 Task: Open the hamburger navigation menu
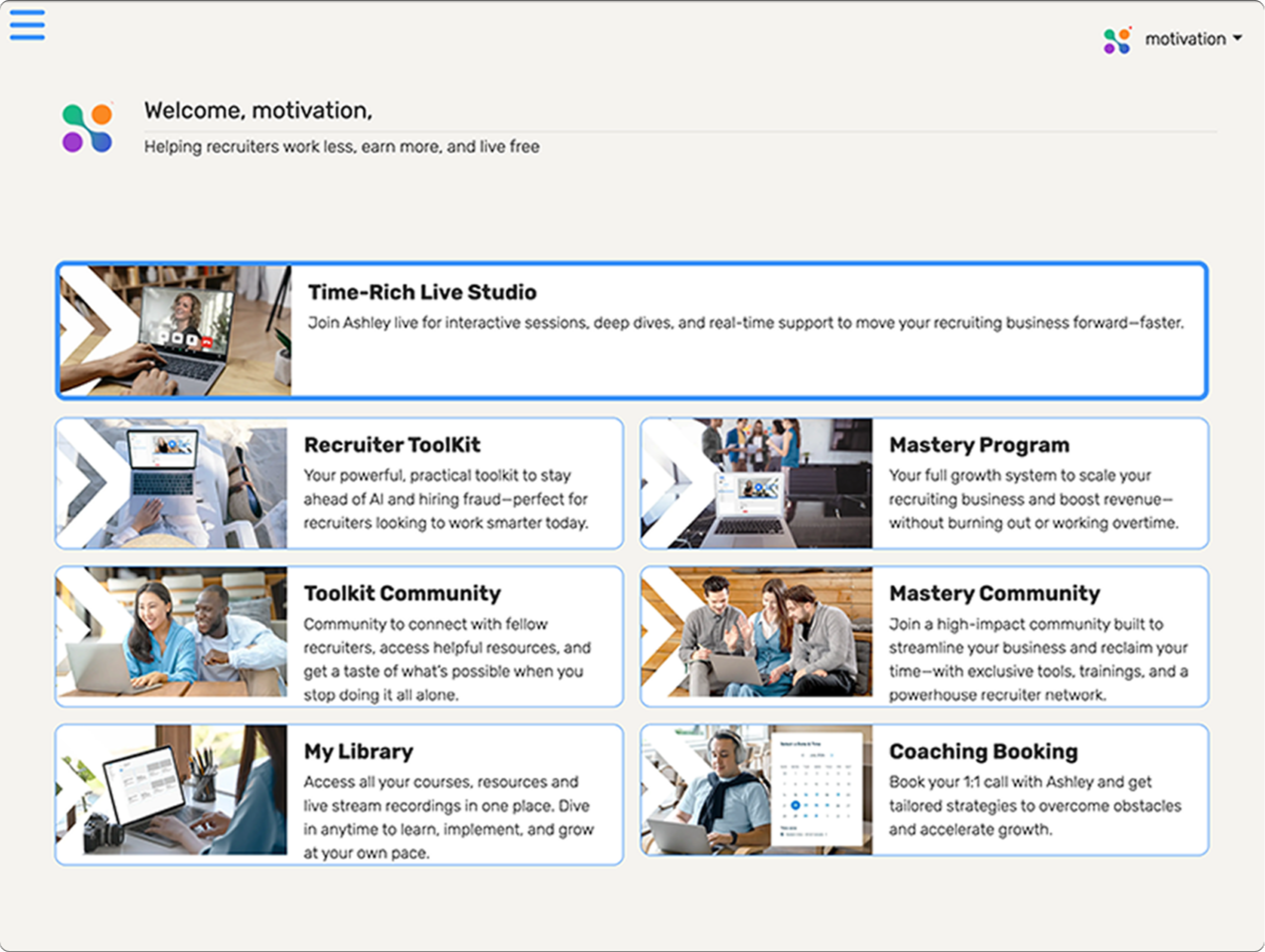27,24
